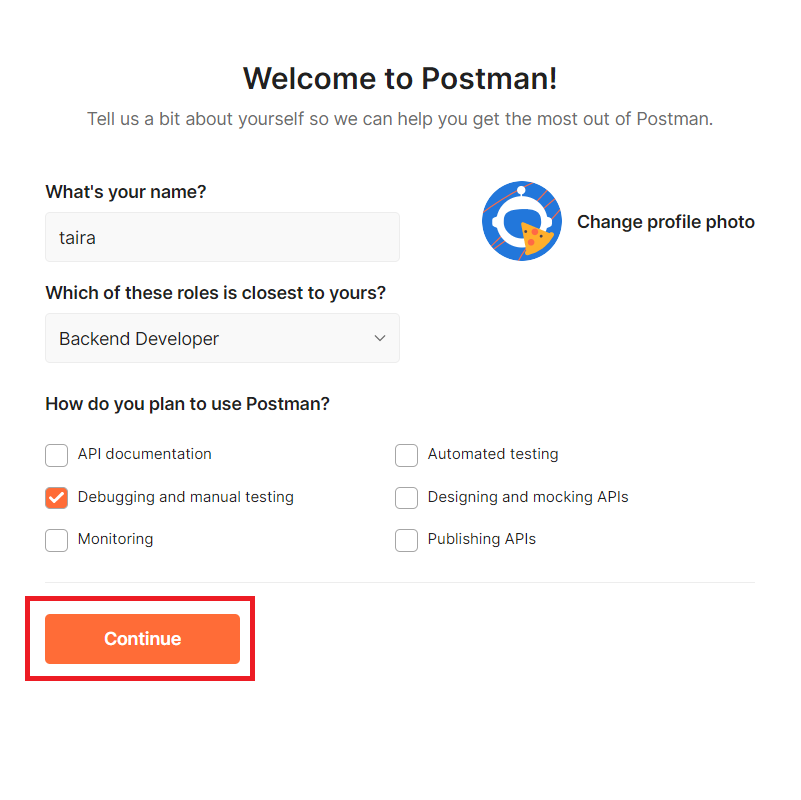Toggle the Publishing APIs checkbox
Viewport: 801px width, 800px height.
[x=406, y=540]
